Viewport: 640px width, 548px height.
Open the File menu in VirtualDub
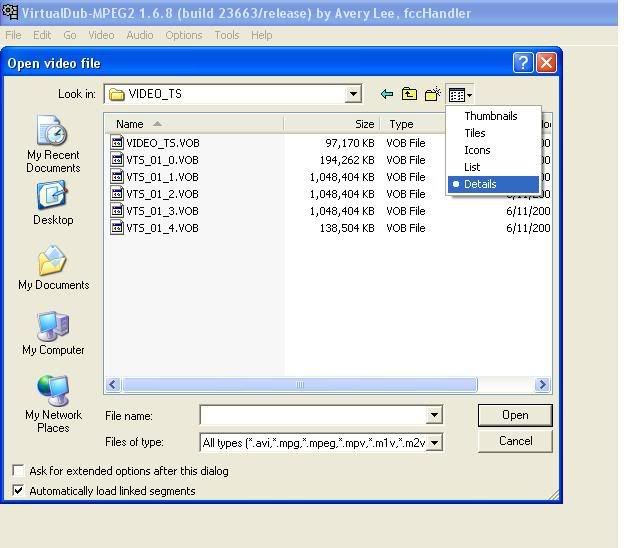tap(13, 35)
